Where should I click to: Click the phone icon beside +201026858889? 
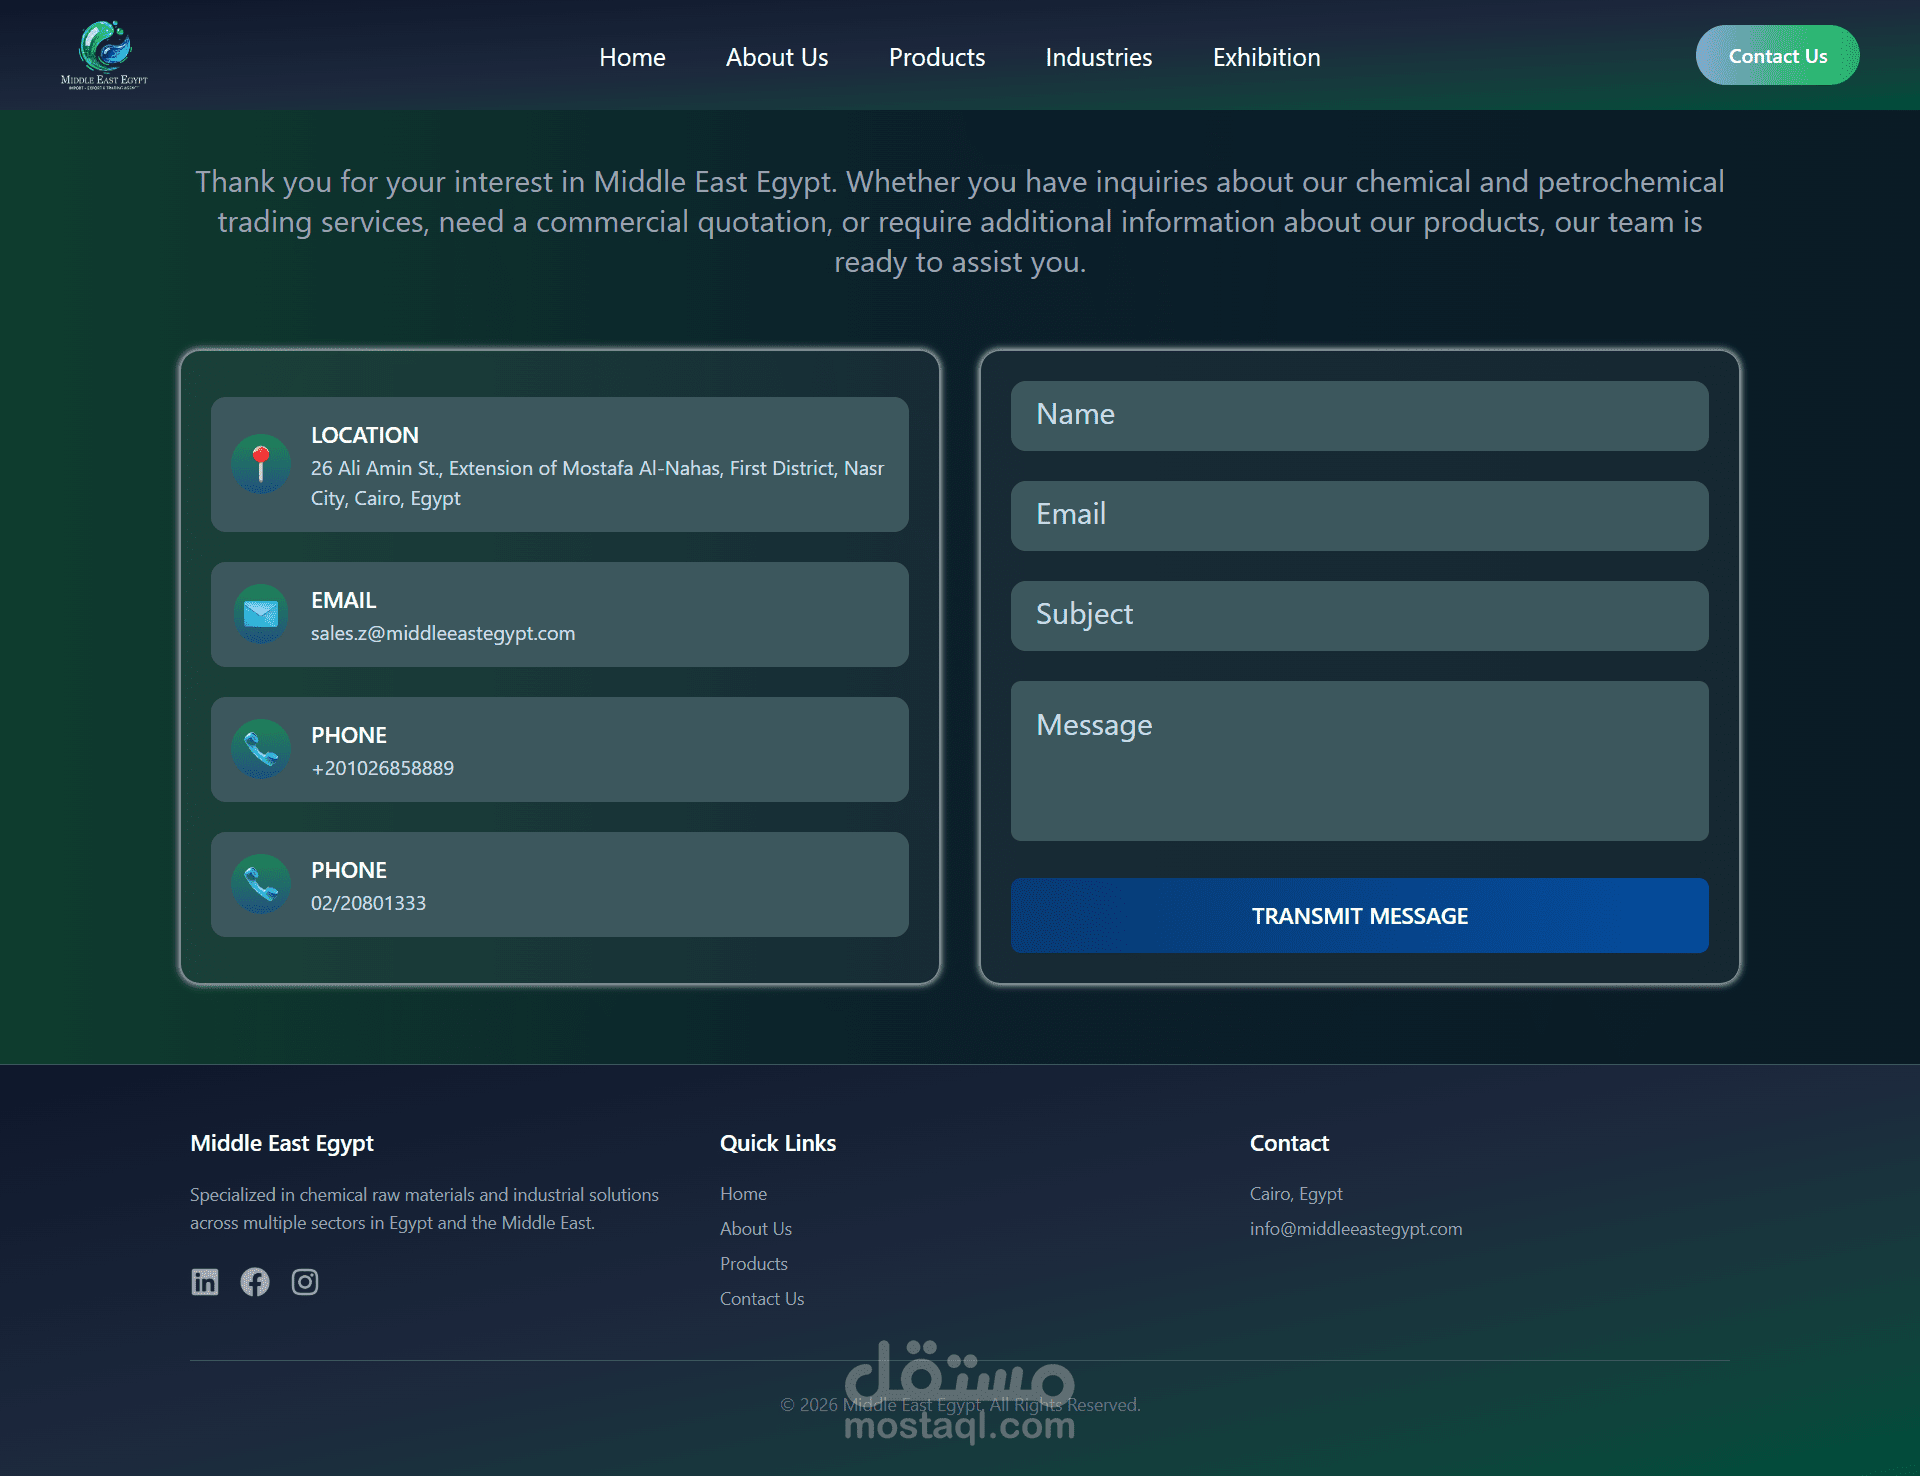pos(261,749)
